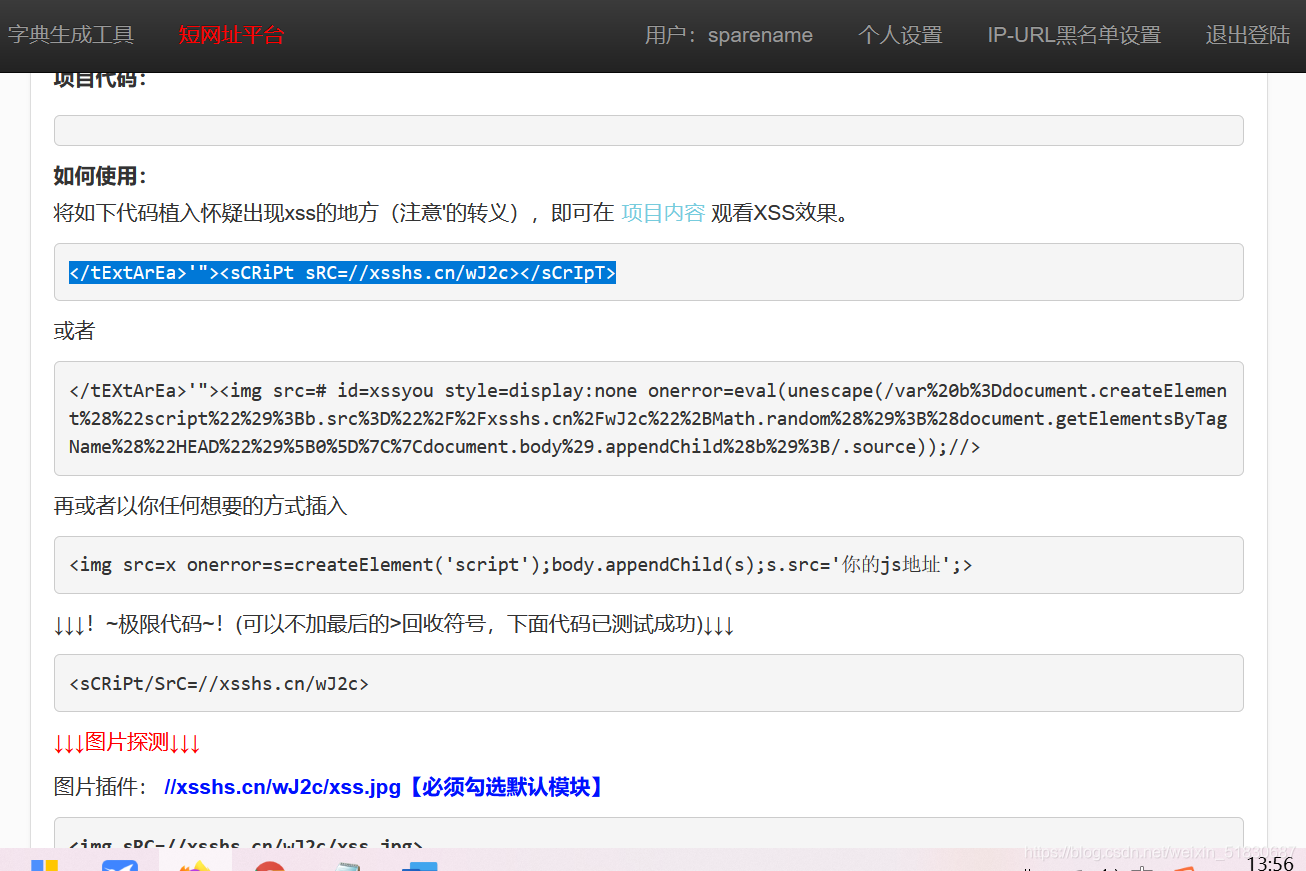This screenshot has height=871, width=1306.
Task: Click the 用户: sparename account link
Action: [x=729, y=35]
